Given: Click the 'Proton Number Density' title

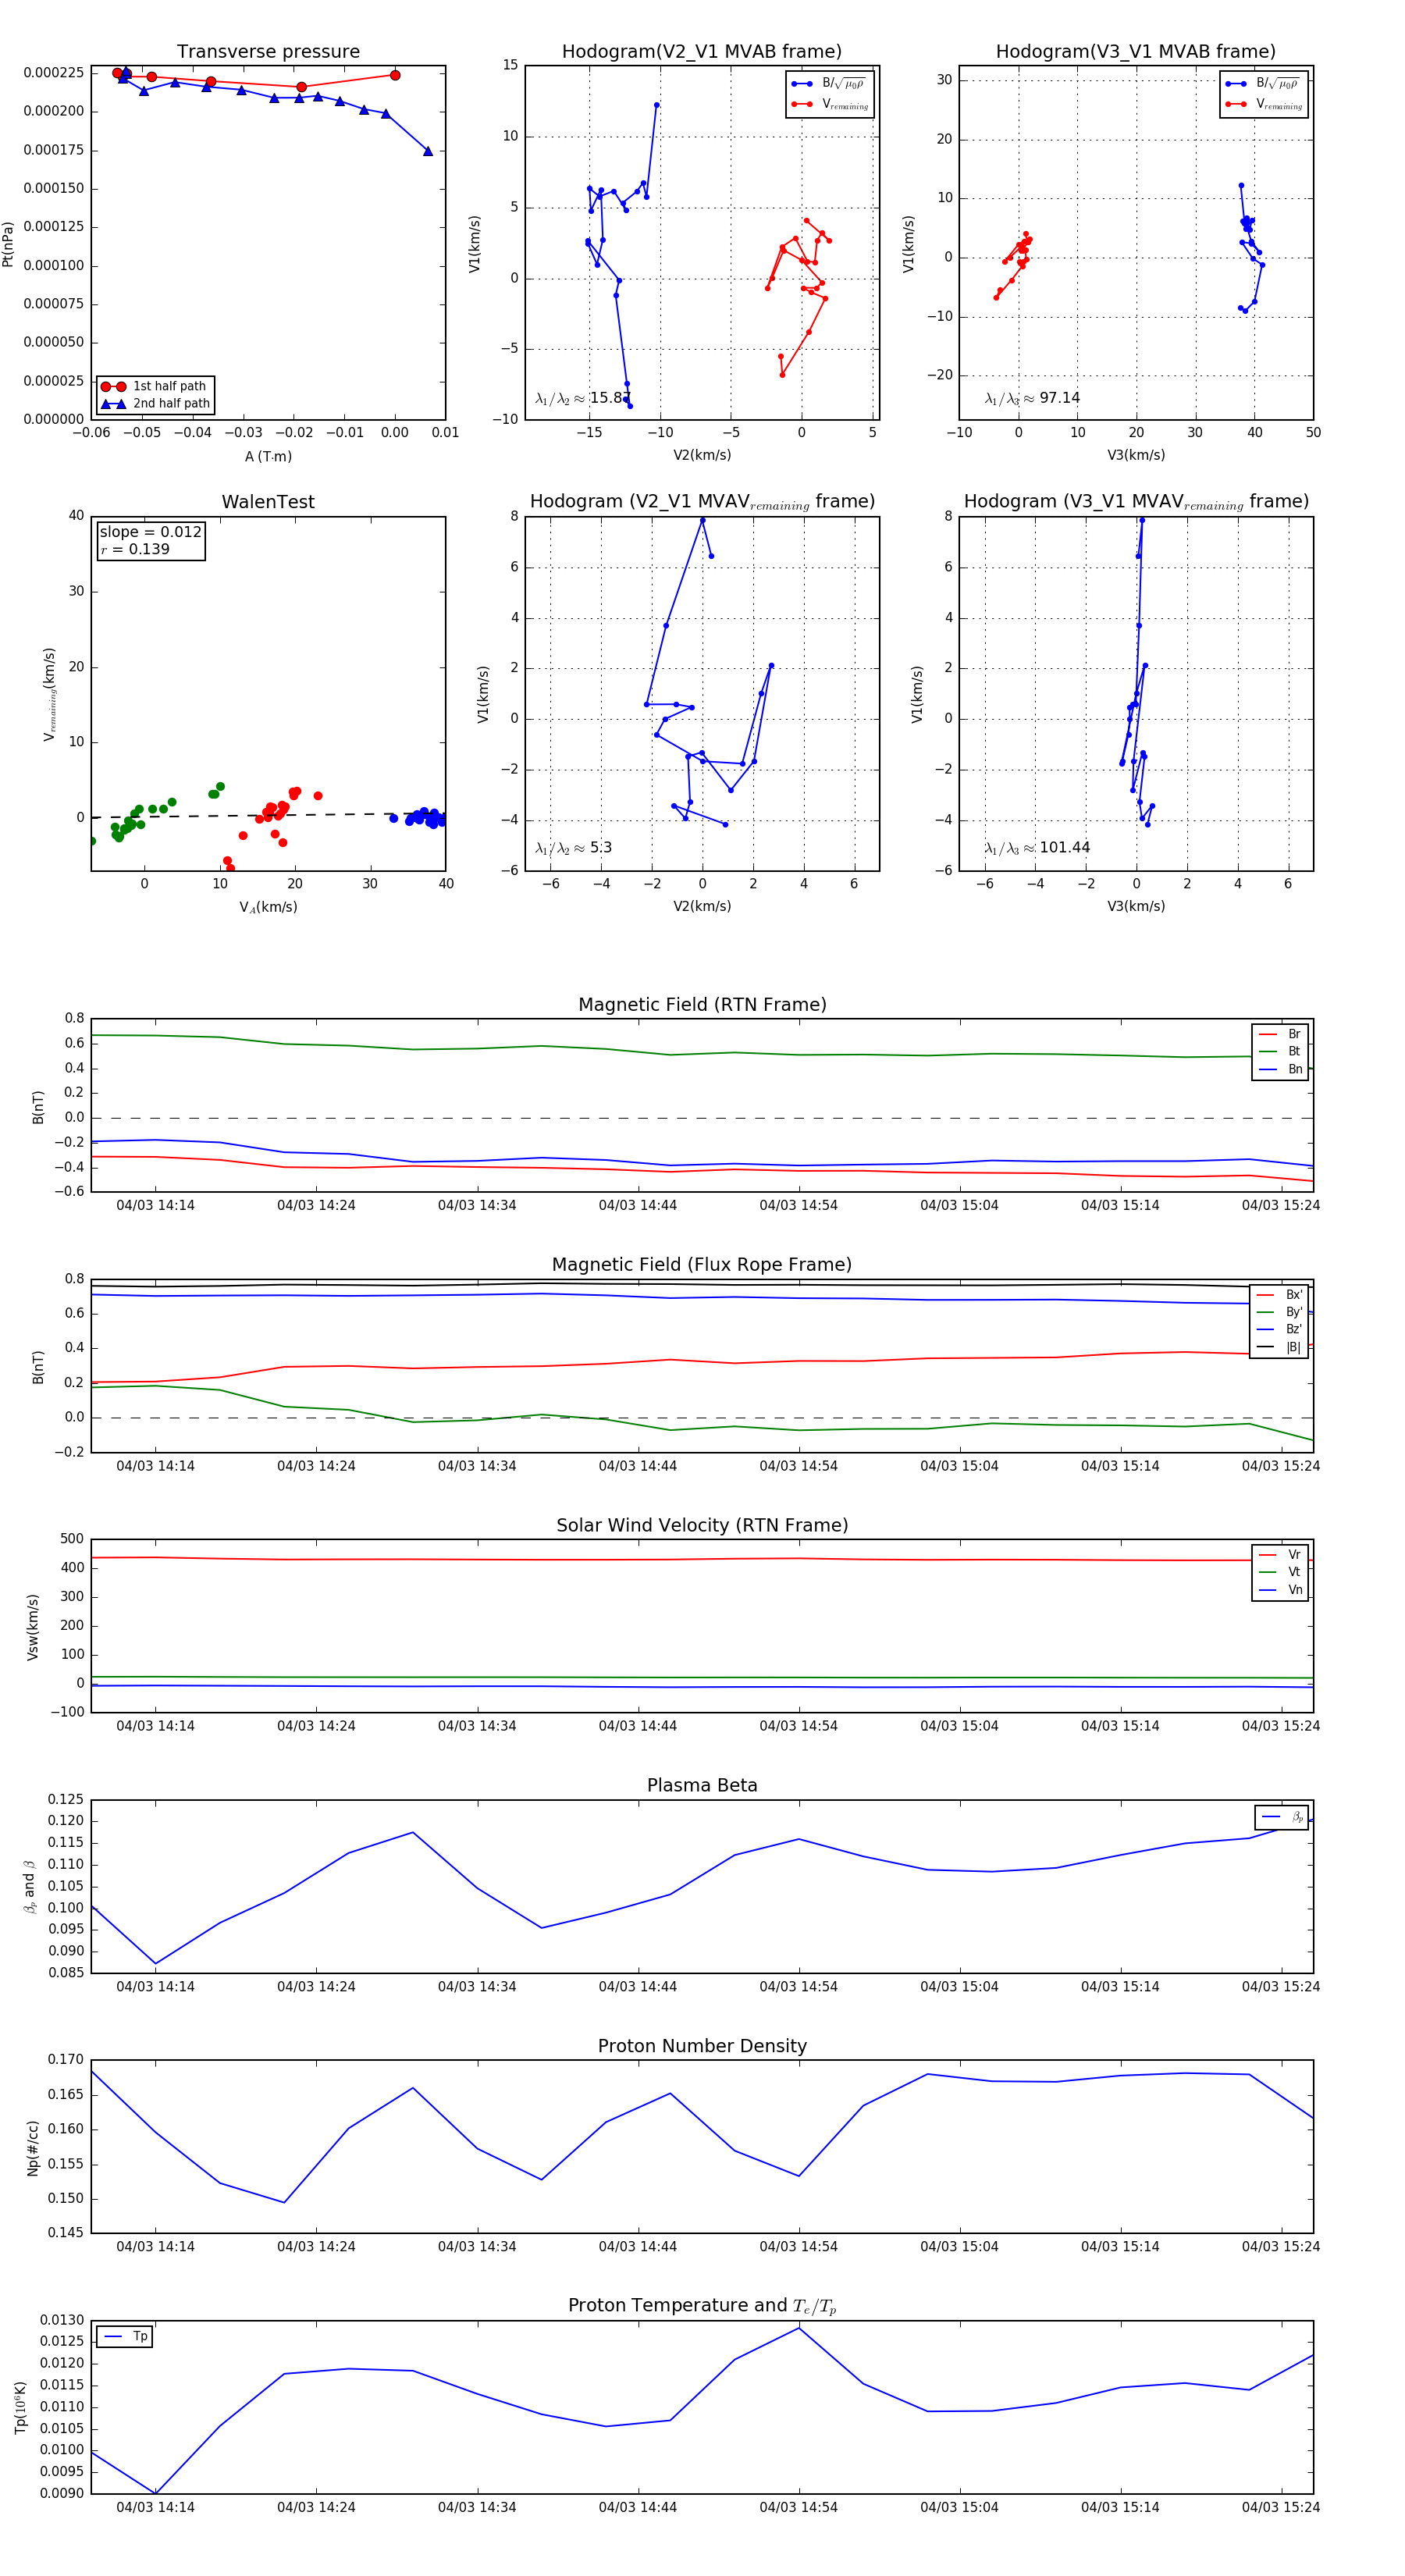Looking at the screenshot, I should click(702, 2046).
